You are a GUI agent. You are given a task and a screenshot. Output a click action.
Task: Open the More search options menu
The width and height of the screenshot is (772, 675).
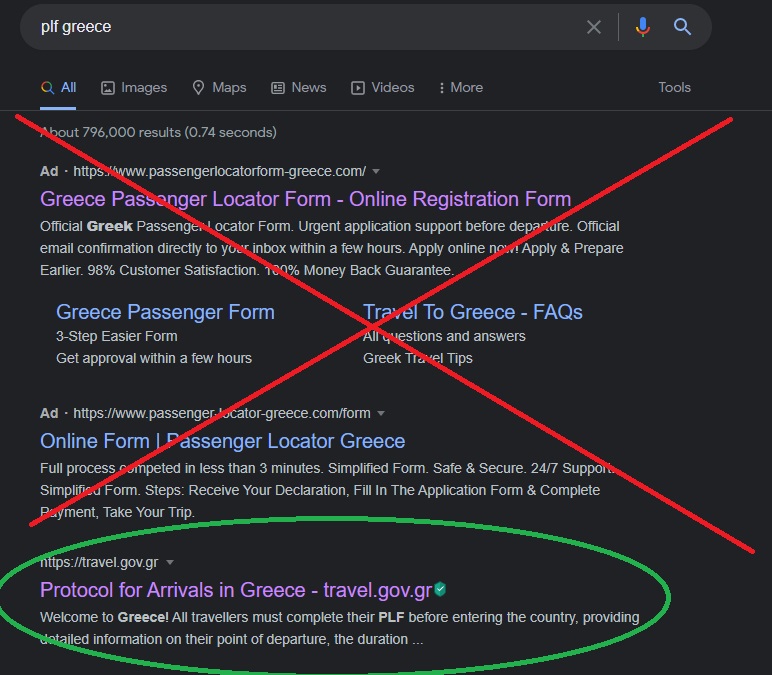(x=461, y=88)
